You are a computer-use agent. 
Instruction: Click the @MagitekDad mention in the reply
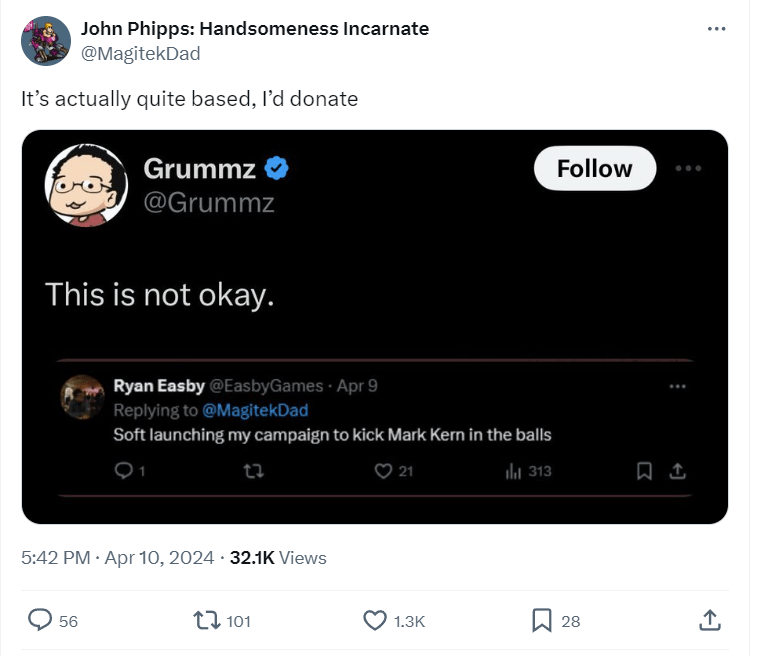(x=255, y=410)
